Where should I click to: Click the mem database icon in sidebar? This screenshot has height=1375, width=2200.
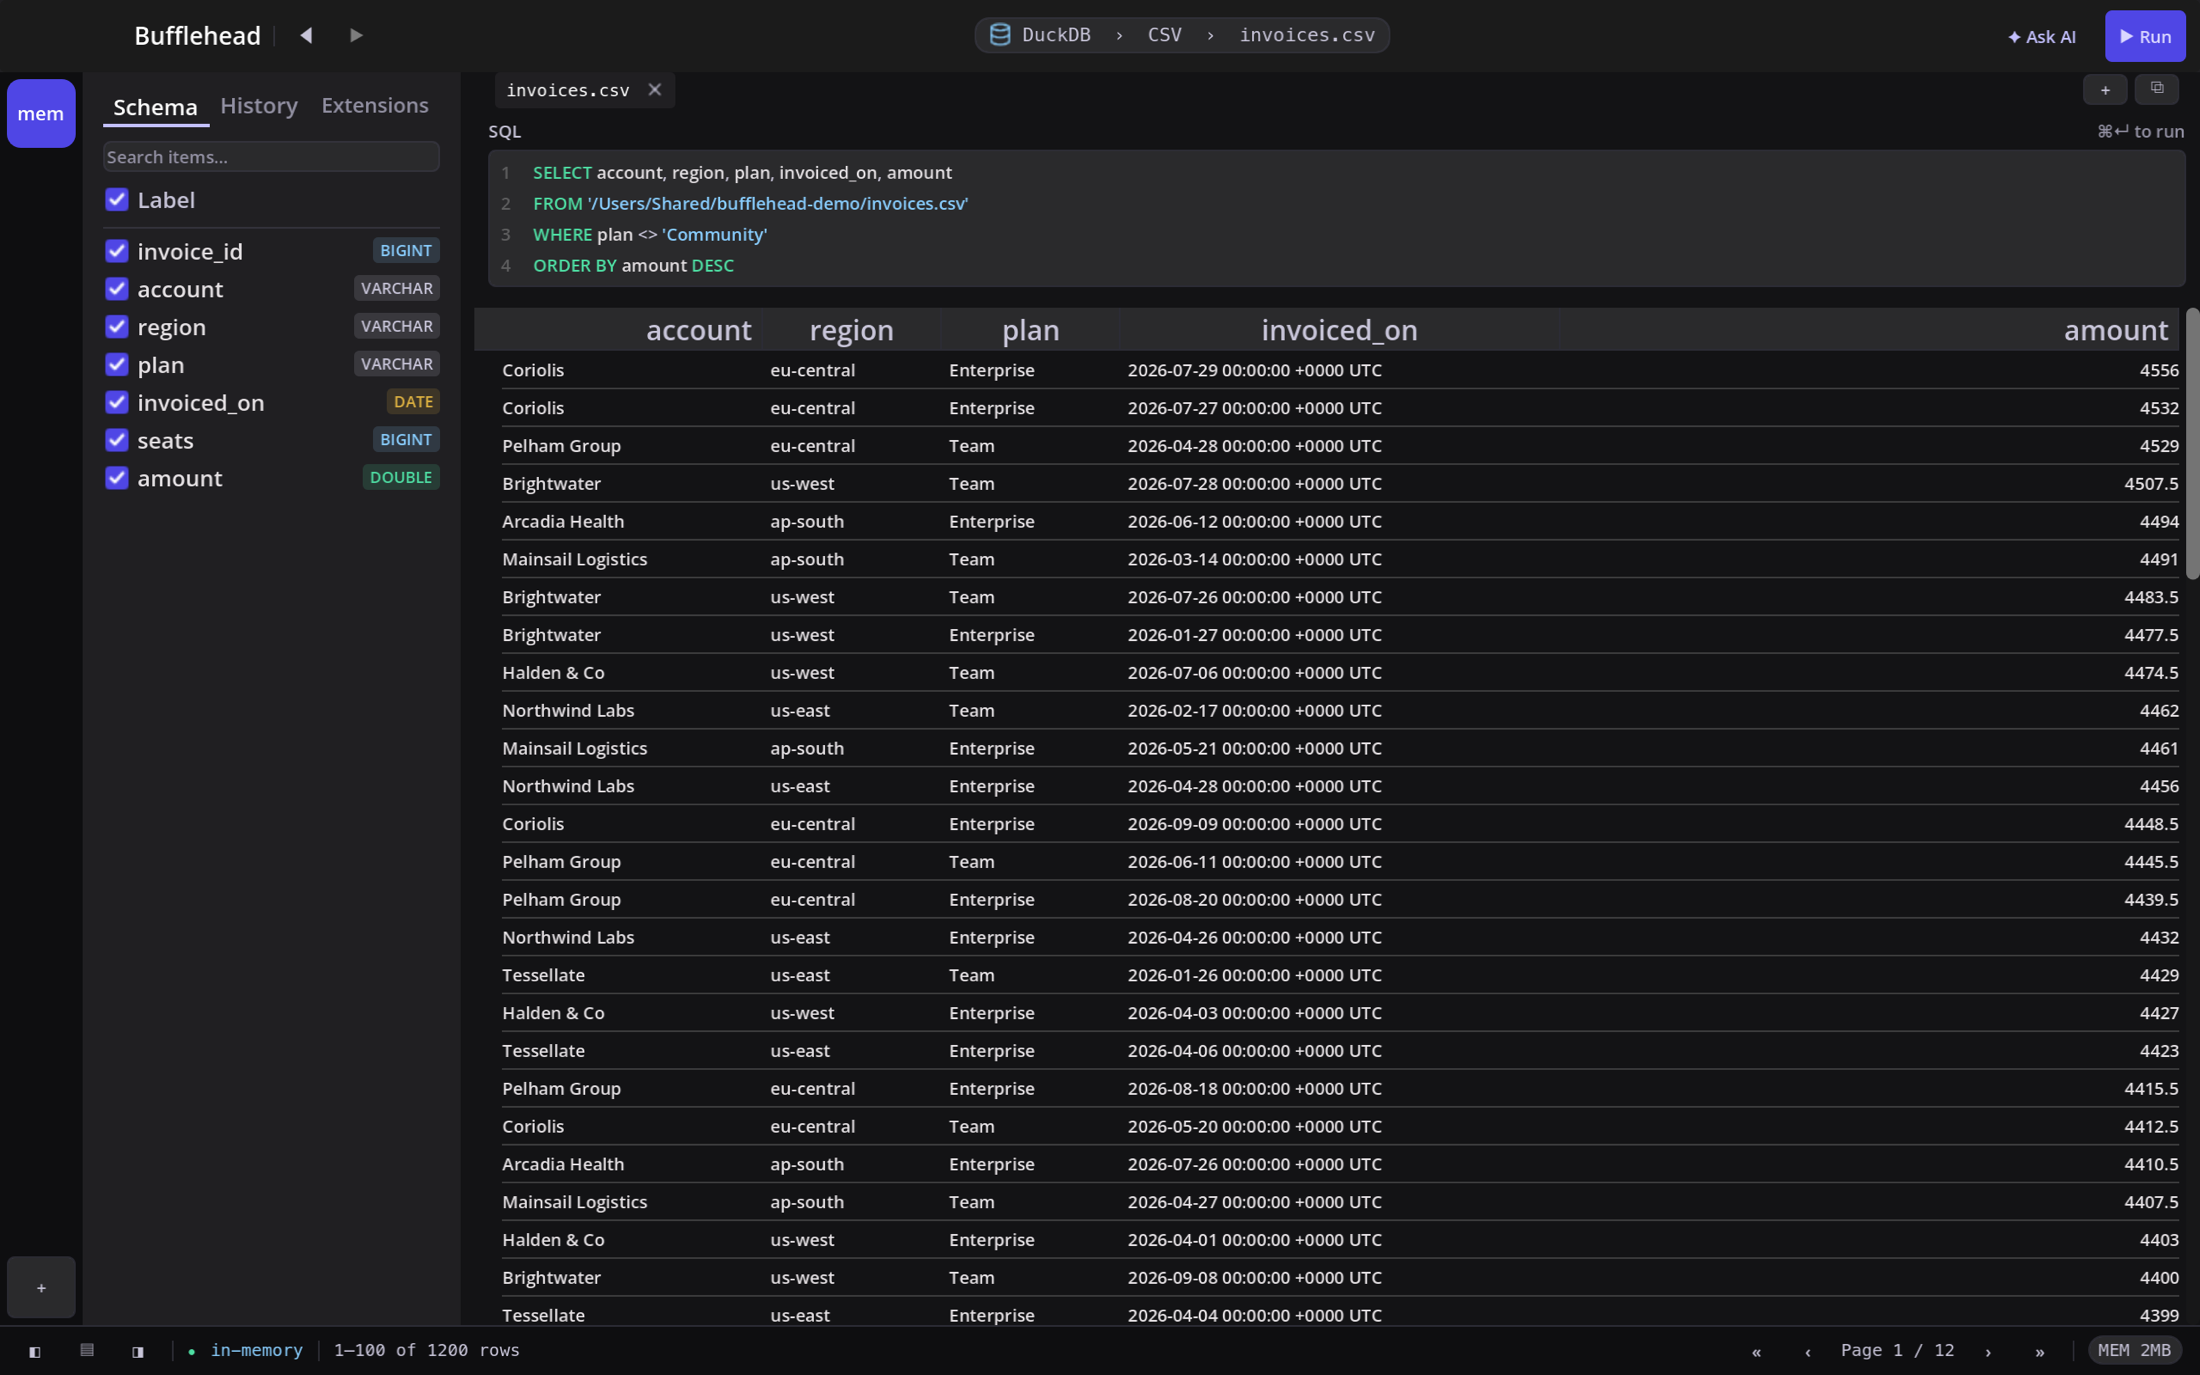coord(41,113)
